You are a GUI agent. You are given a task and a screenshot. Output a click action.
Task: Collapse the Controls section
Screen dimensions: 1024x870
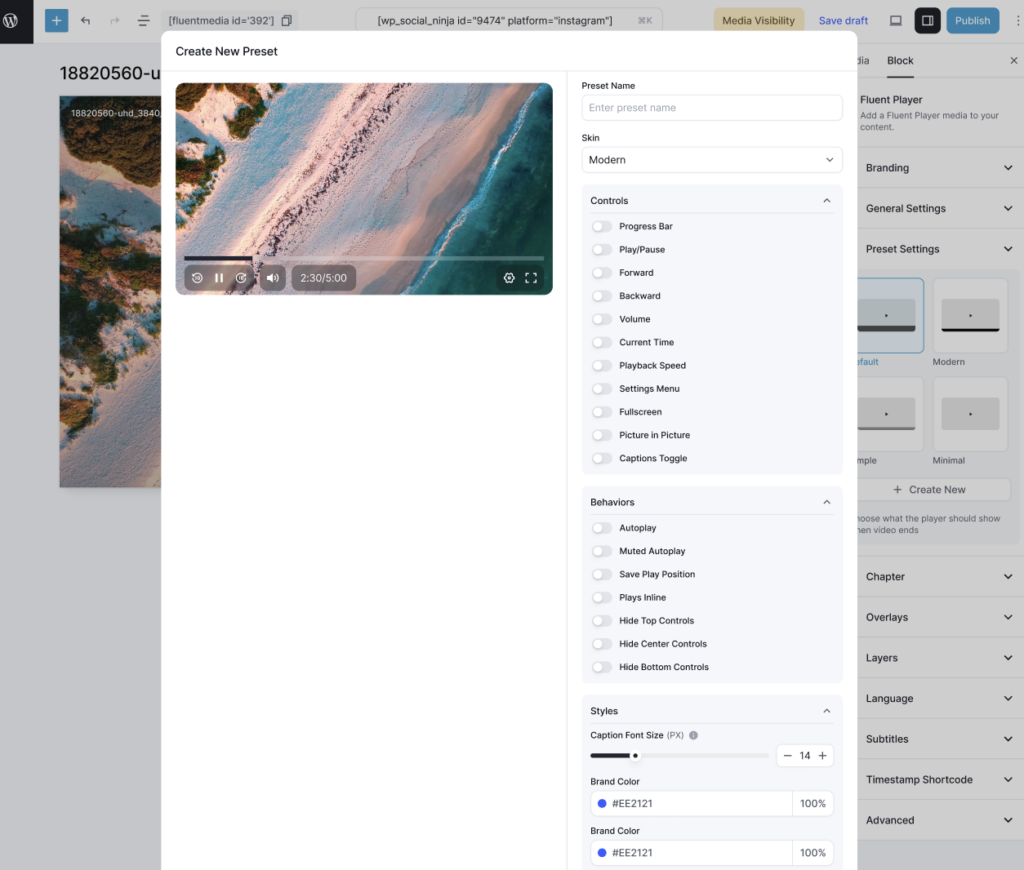pos(826,201)
